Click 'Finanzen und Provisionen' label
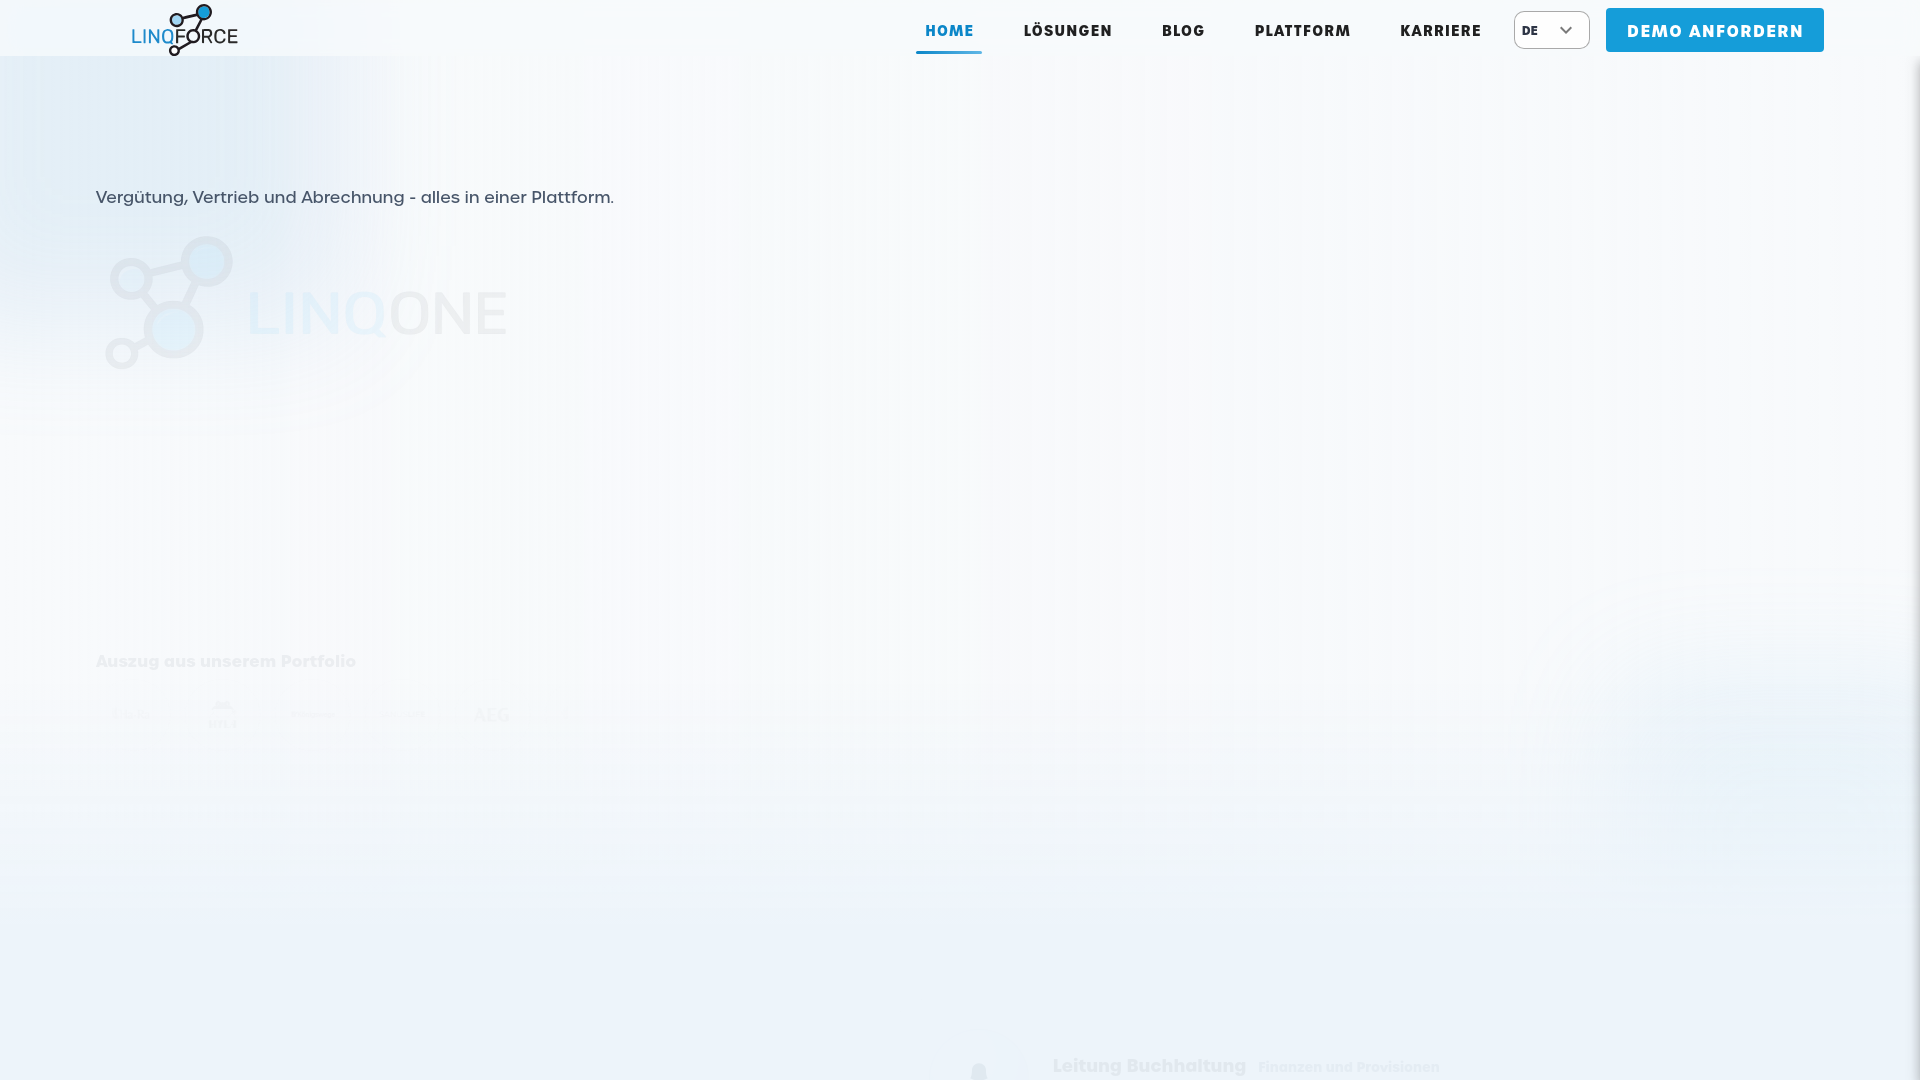This screenshot has width=1920, height=1080. [1348, 1067]
